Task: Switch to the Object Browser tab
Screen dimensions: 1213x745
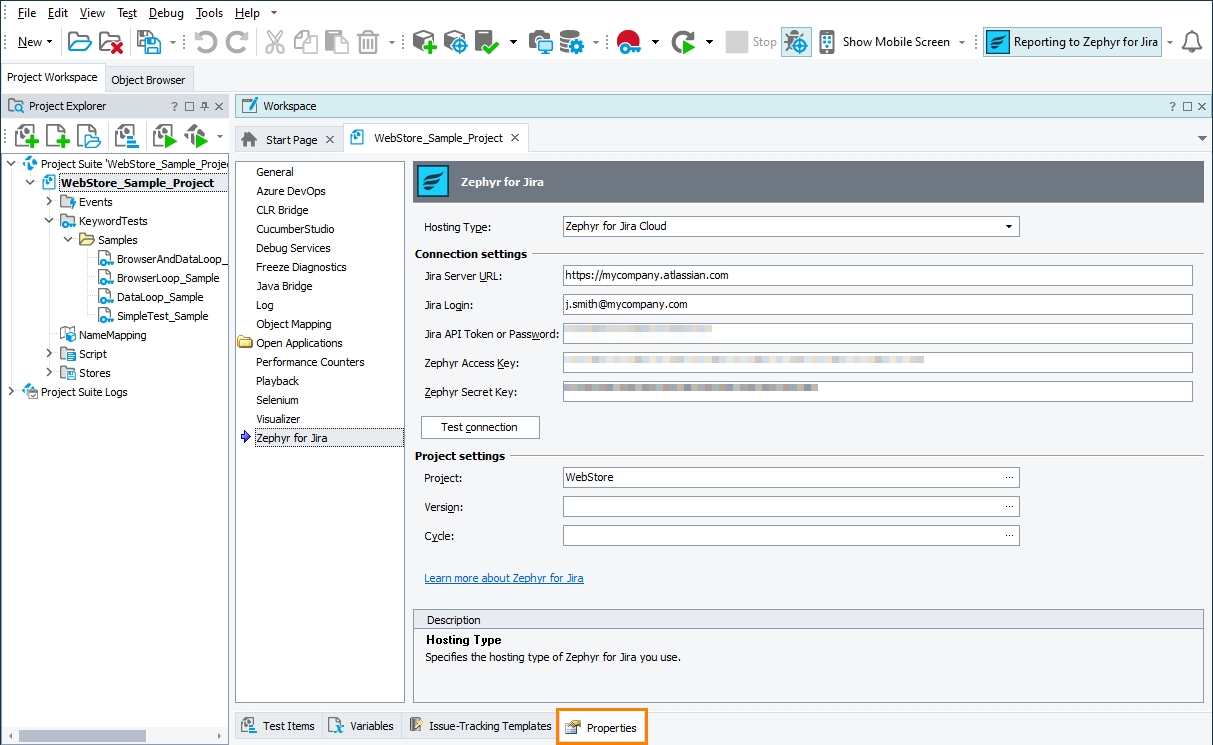Action: (148, 80)
